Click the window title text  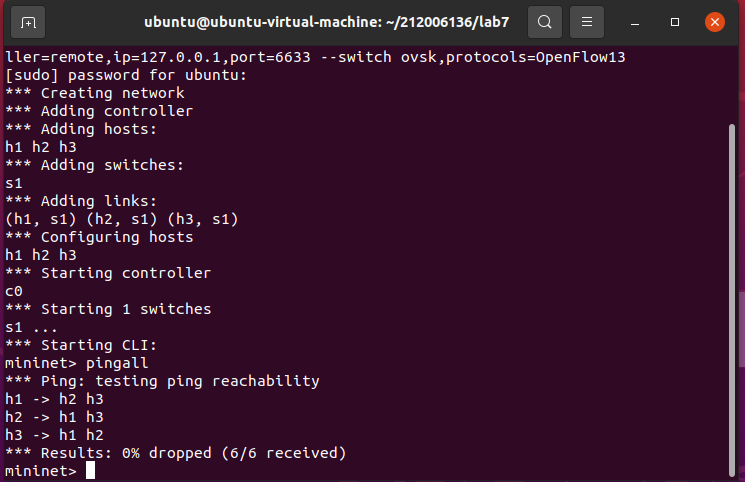[x=326, y=22]
